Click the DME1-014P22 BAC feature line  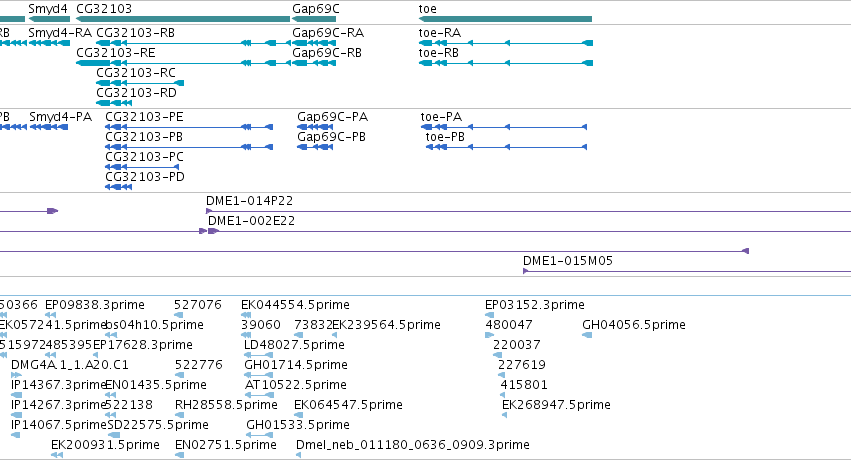click(529, 211)
